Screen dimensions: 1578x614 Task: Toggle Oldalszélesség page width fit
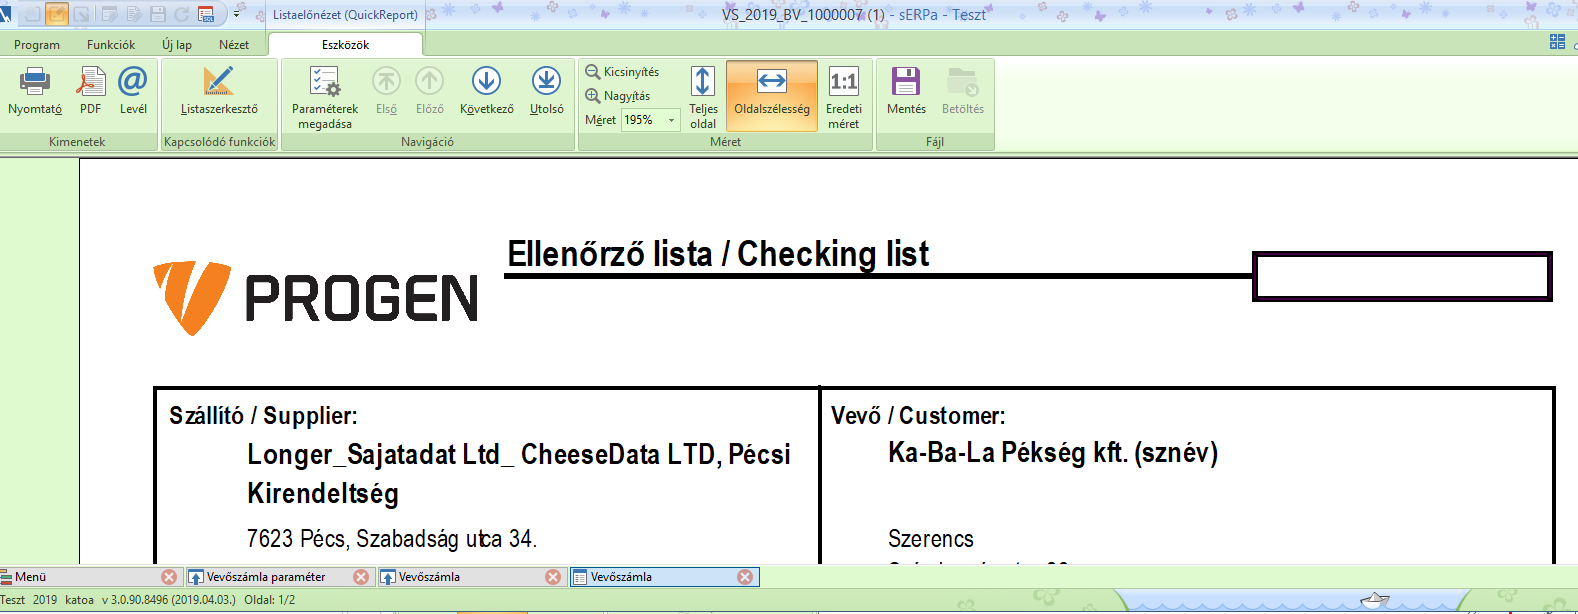pyautogui.click(x=772, y=96)
